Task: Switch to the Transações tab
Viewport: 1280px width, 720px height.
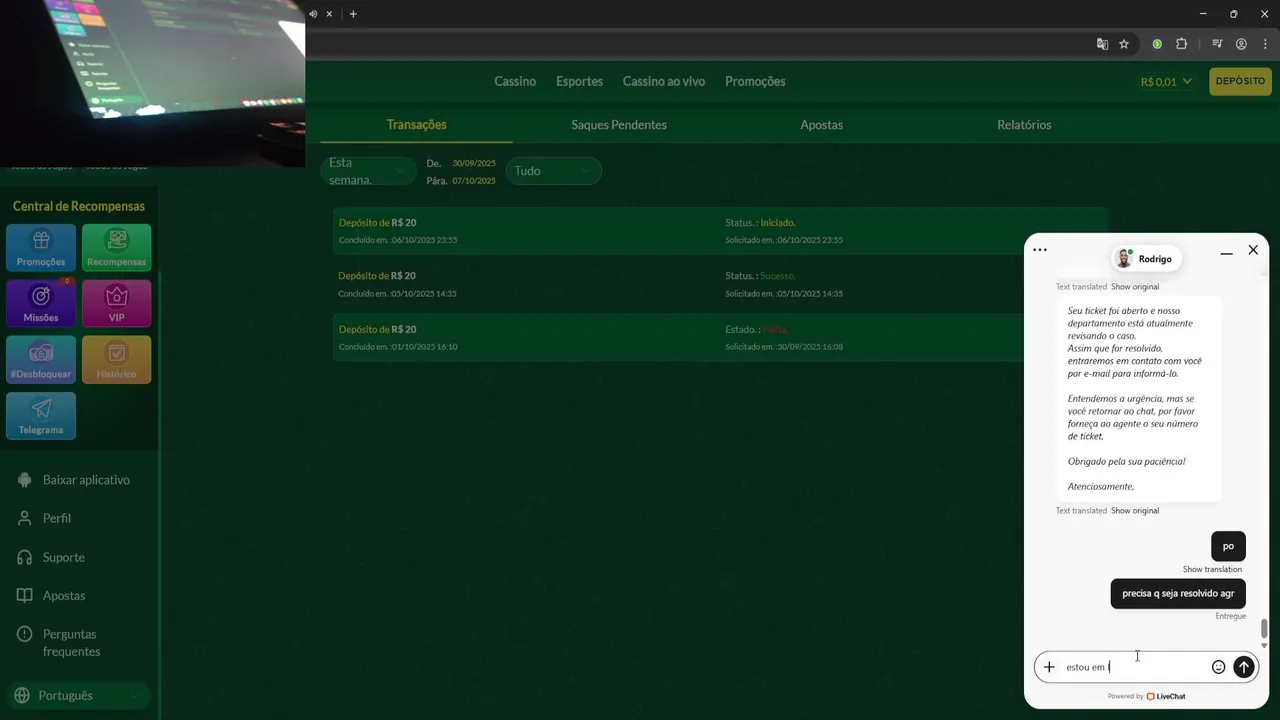Action: [416, 125]
